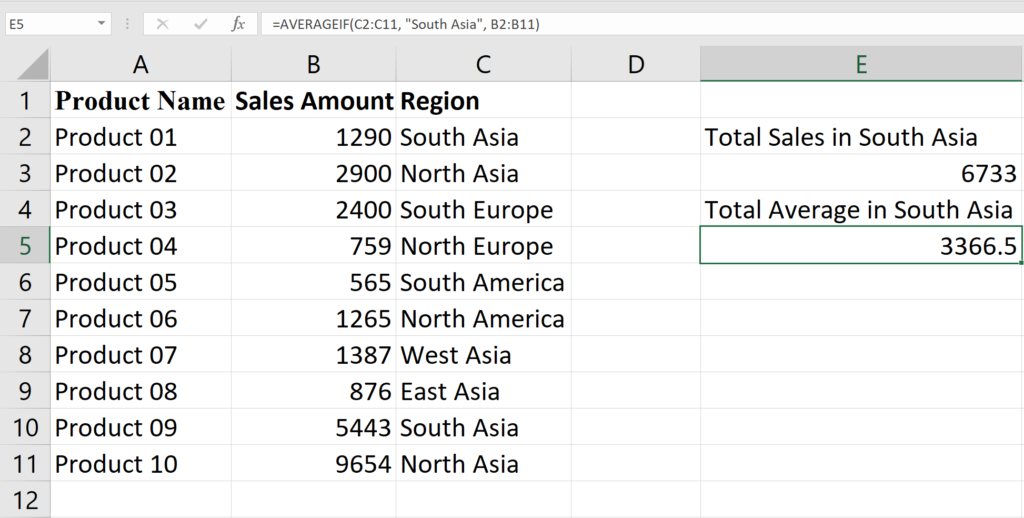
Task: Select column B header
Action: (313, 64)
